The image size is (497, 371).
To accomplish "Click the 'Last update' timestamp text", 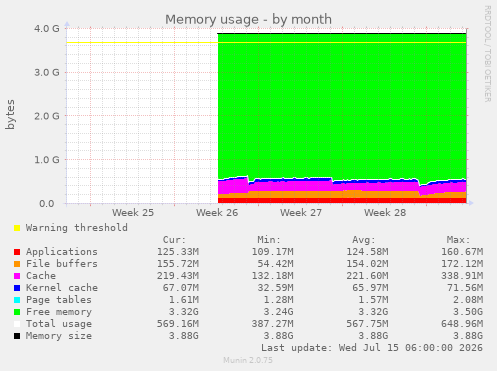I will (372, 348).
